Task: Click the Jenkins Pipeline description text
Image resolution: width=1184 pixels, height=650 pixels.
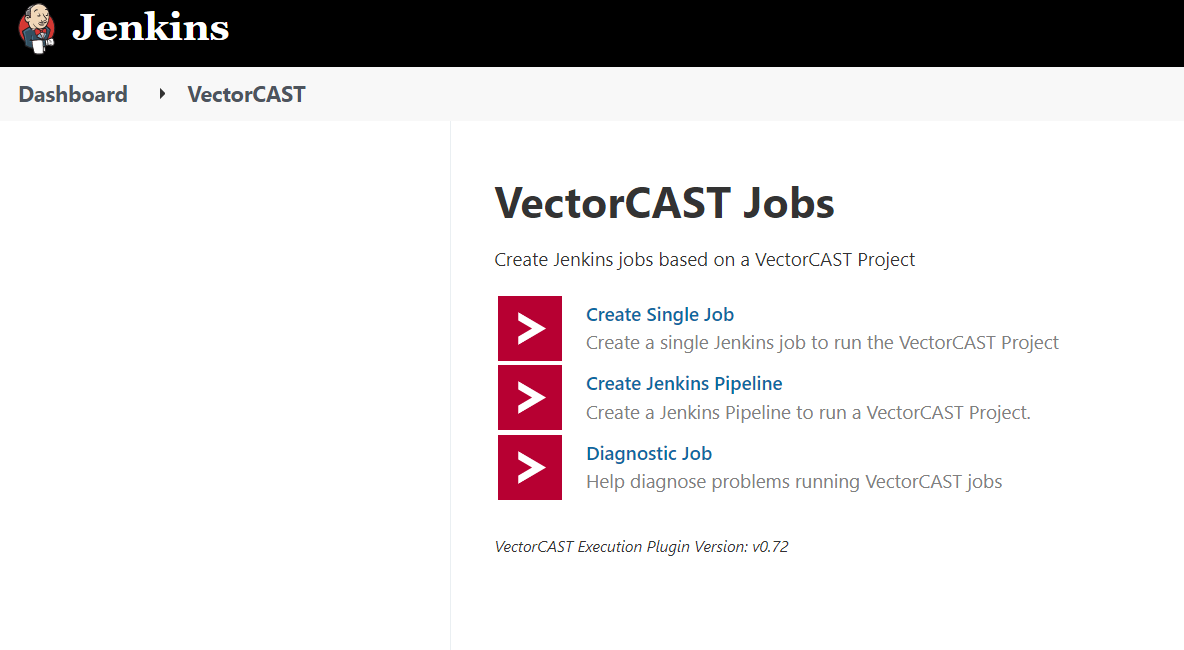Action: (x=808, y=412)
